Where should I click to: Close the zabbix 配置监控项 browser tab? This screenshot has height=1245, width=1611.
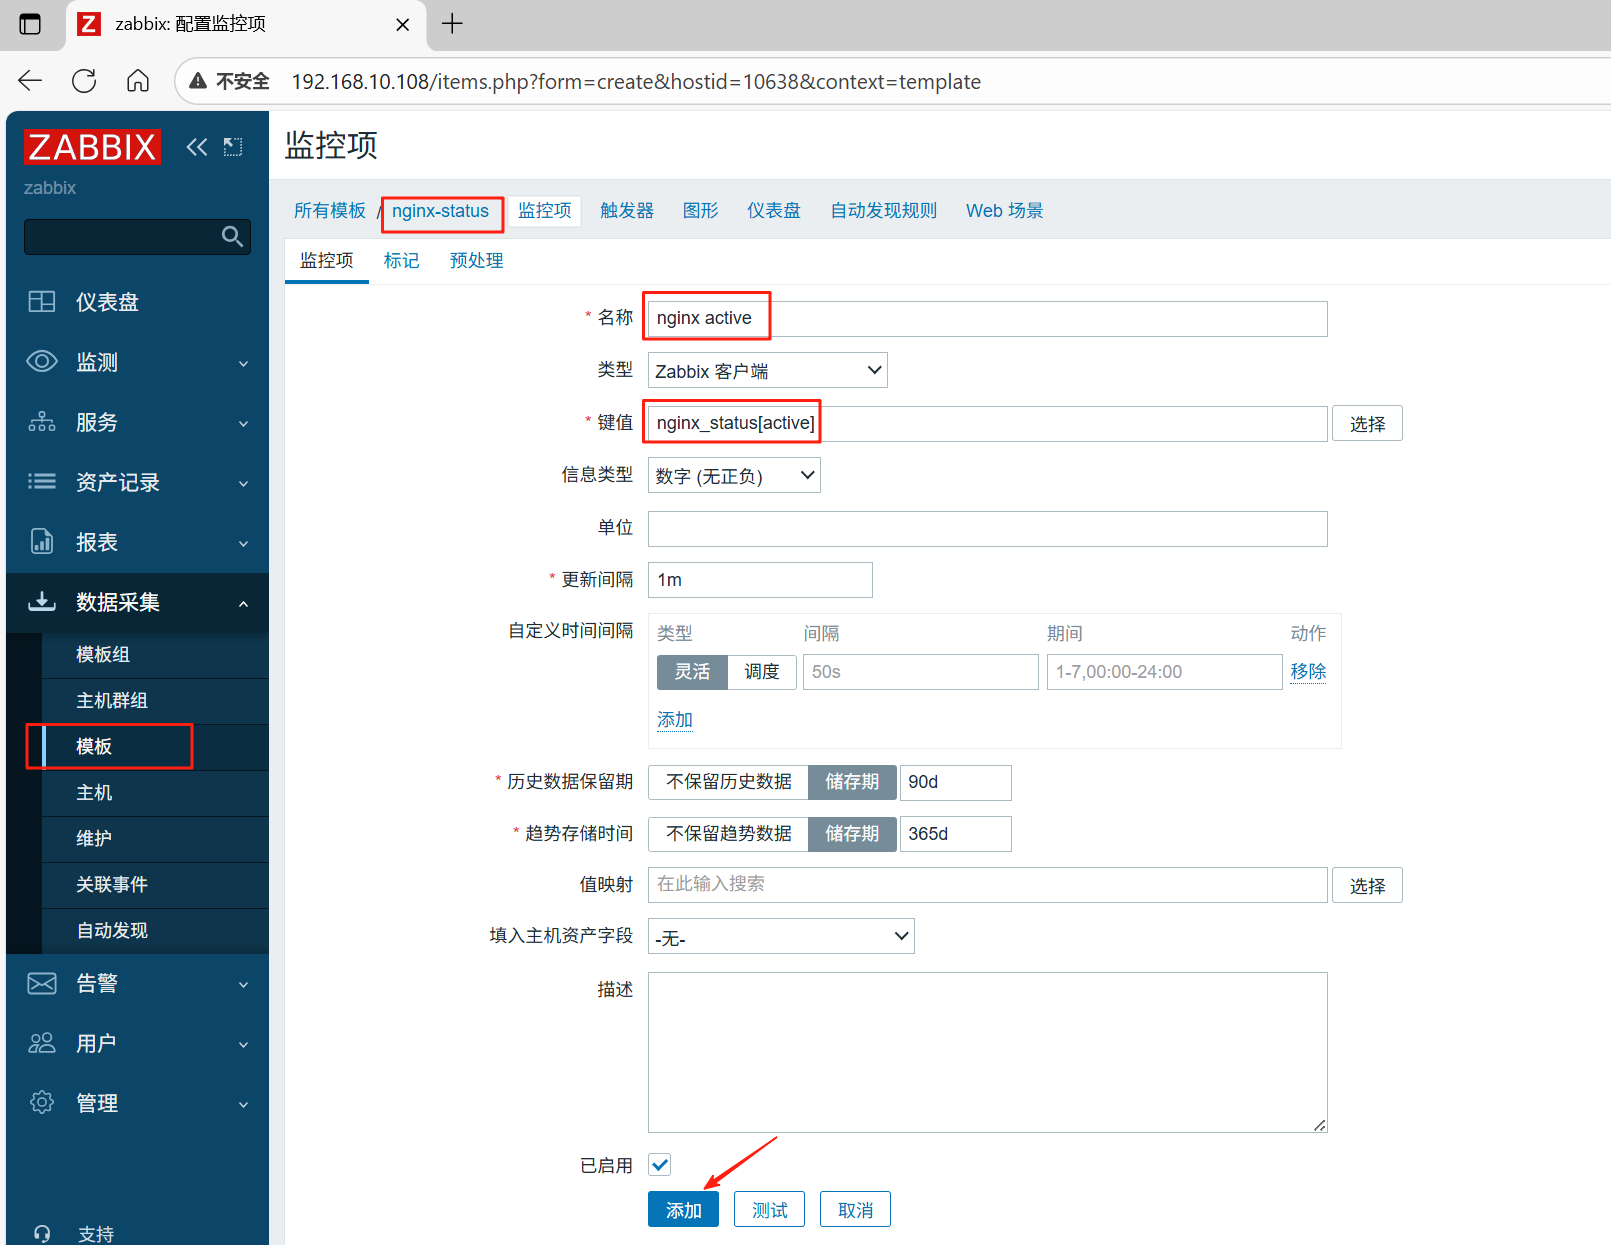[402, 25]
